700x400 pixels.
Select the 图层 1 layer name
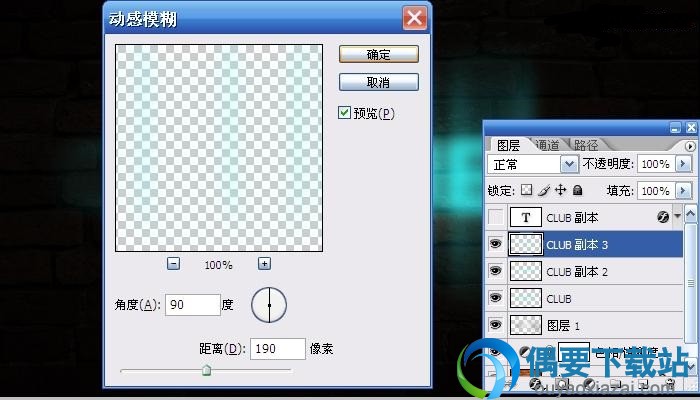click(563, 325)
